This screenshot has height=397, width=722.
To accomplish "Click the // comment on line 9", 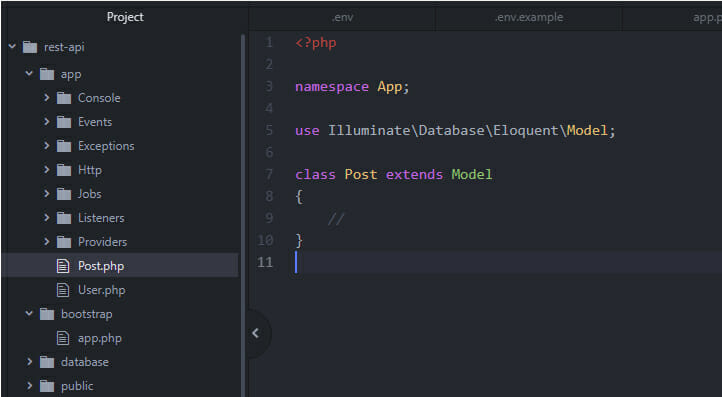I will [x=336, y=219].
